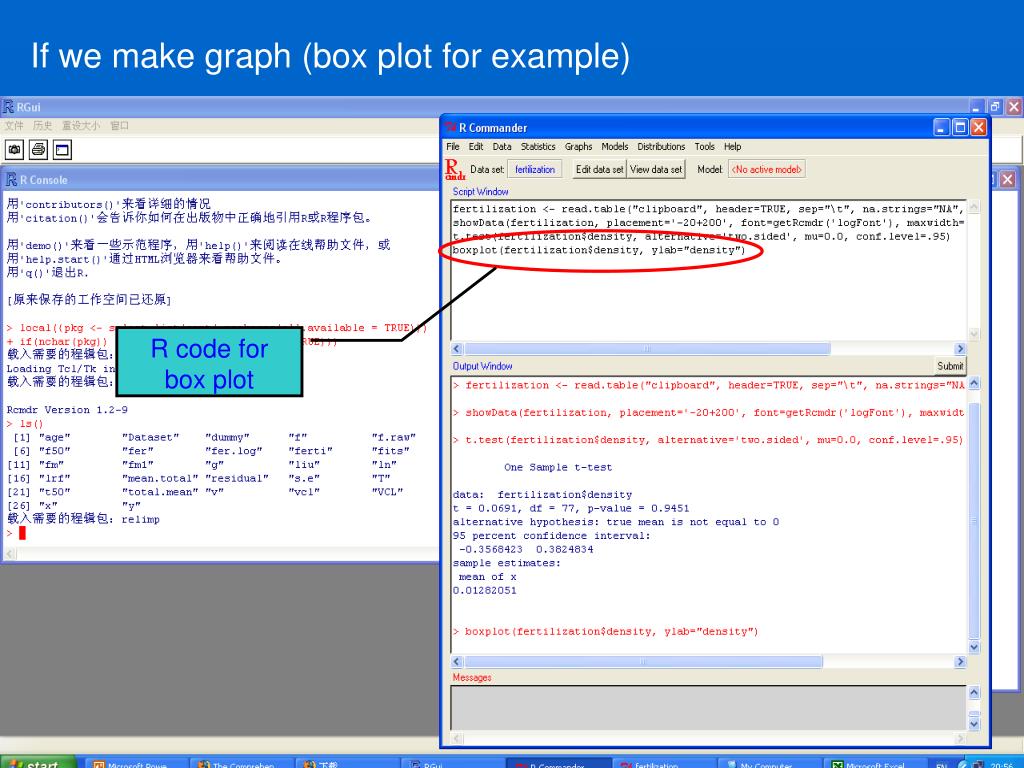Click the R Console title bar
The height and width of the screenshot is (768, 1024).
222,180
